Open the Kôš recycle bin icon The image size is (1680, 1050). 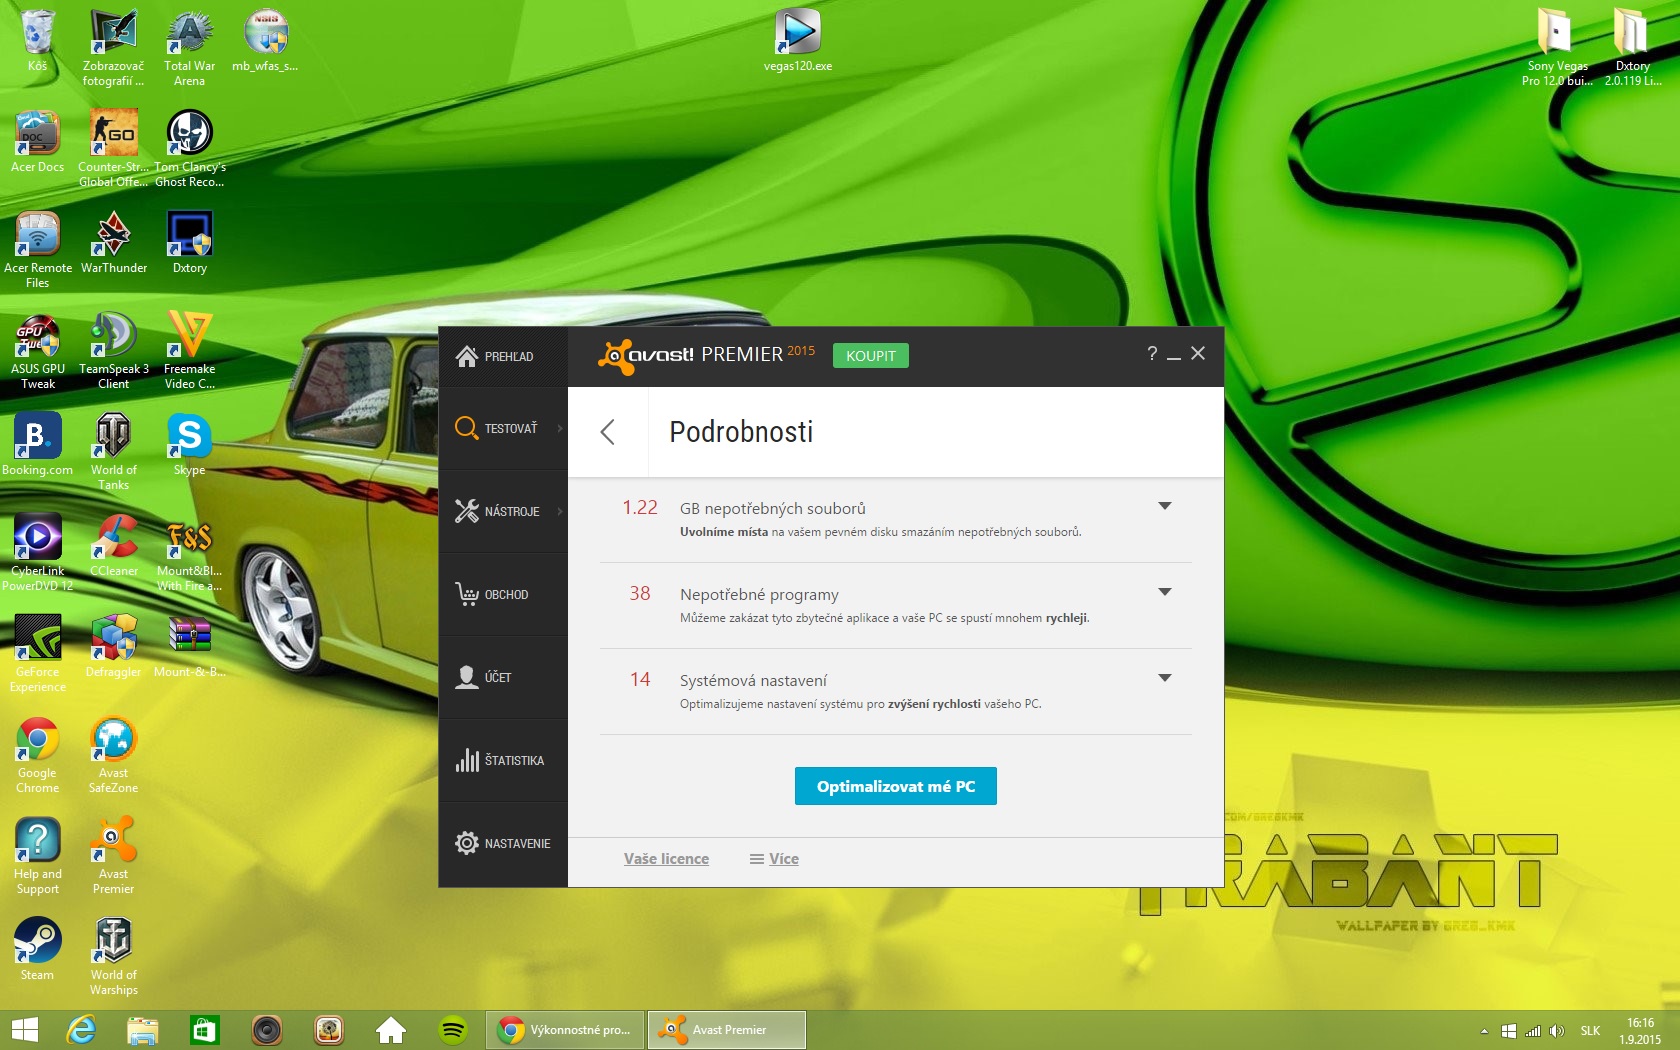[37, 42]
